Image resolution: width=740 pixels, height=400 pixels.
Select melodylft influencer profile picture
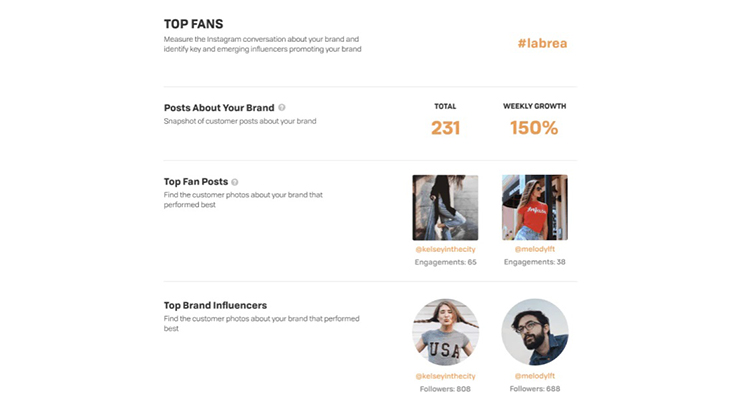(x=535, y=332)
